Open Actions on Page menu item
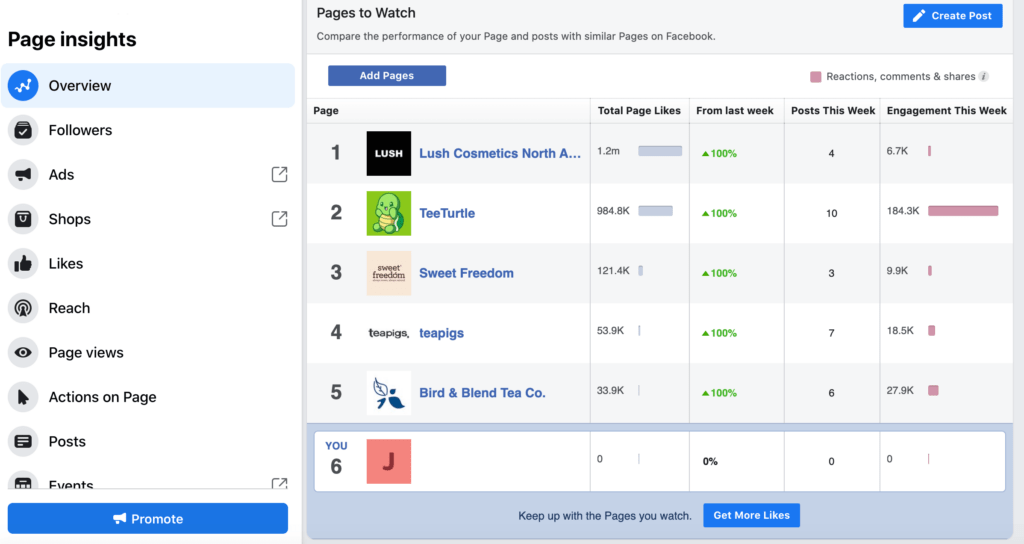Screen dimensions: 1024x544 (148, 397)
